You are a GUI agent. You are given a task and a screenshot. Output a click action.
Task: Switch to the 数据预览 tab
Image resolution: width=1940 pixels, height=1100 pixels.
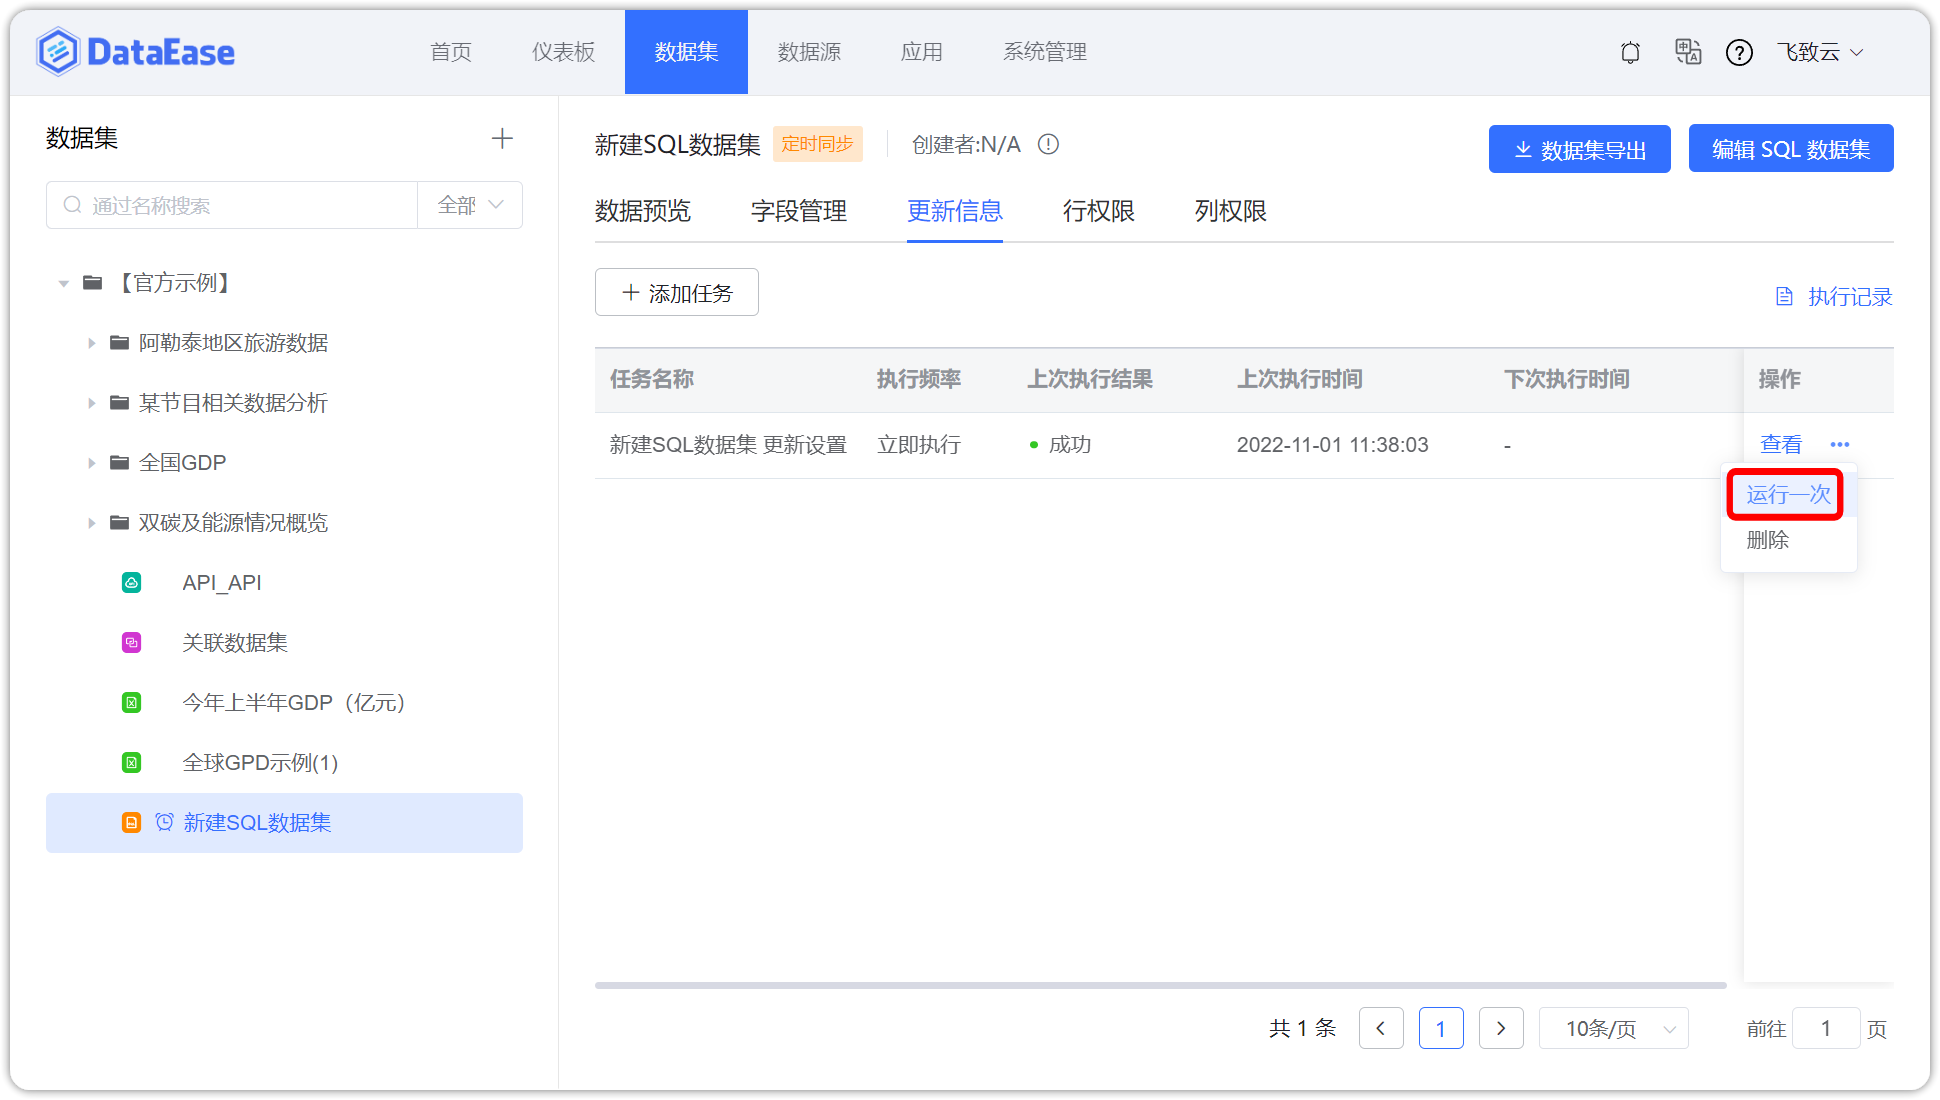pos(643,211)
